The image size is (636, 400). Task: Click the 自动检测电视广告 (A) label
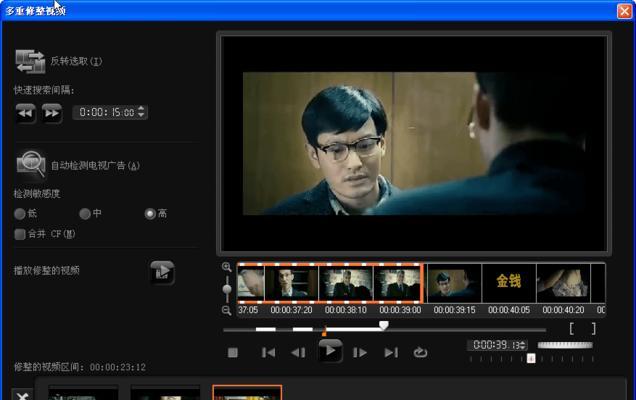[95, 166]
